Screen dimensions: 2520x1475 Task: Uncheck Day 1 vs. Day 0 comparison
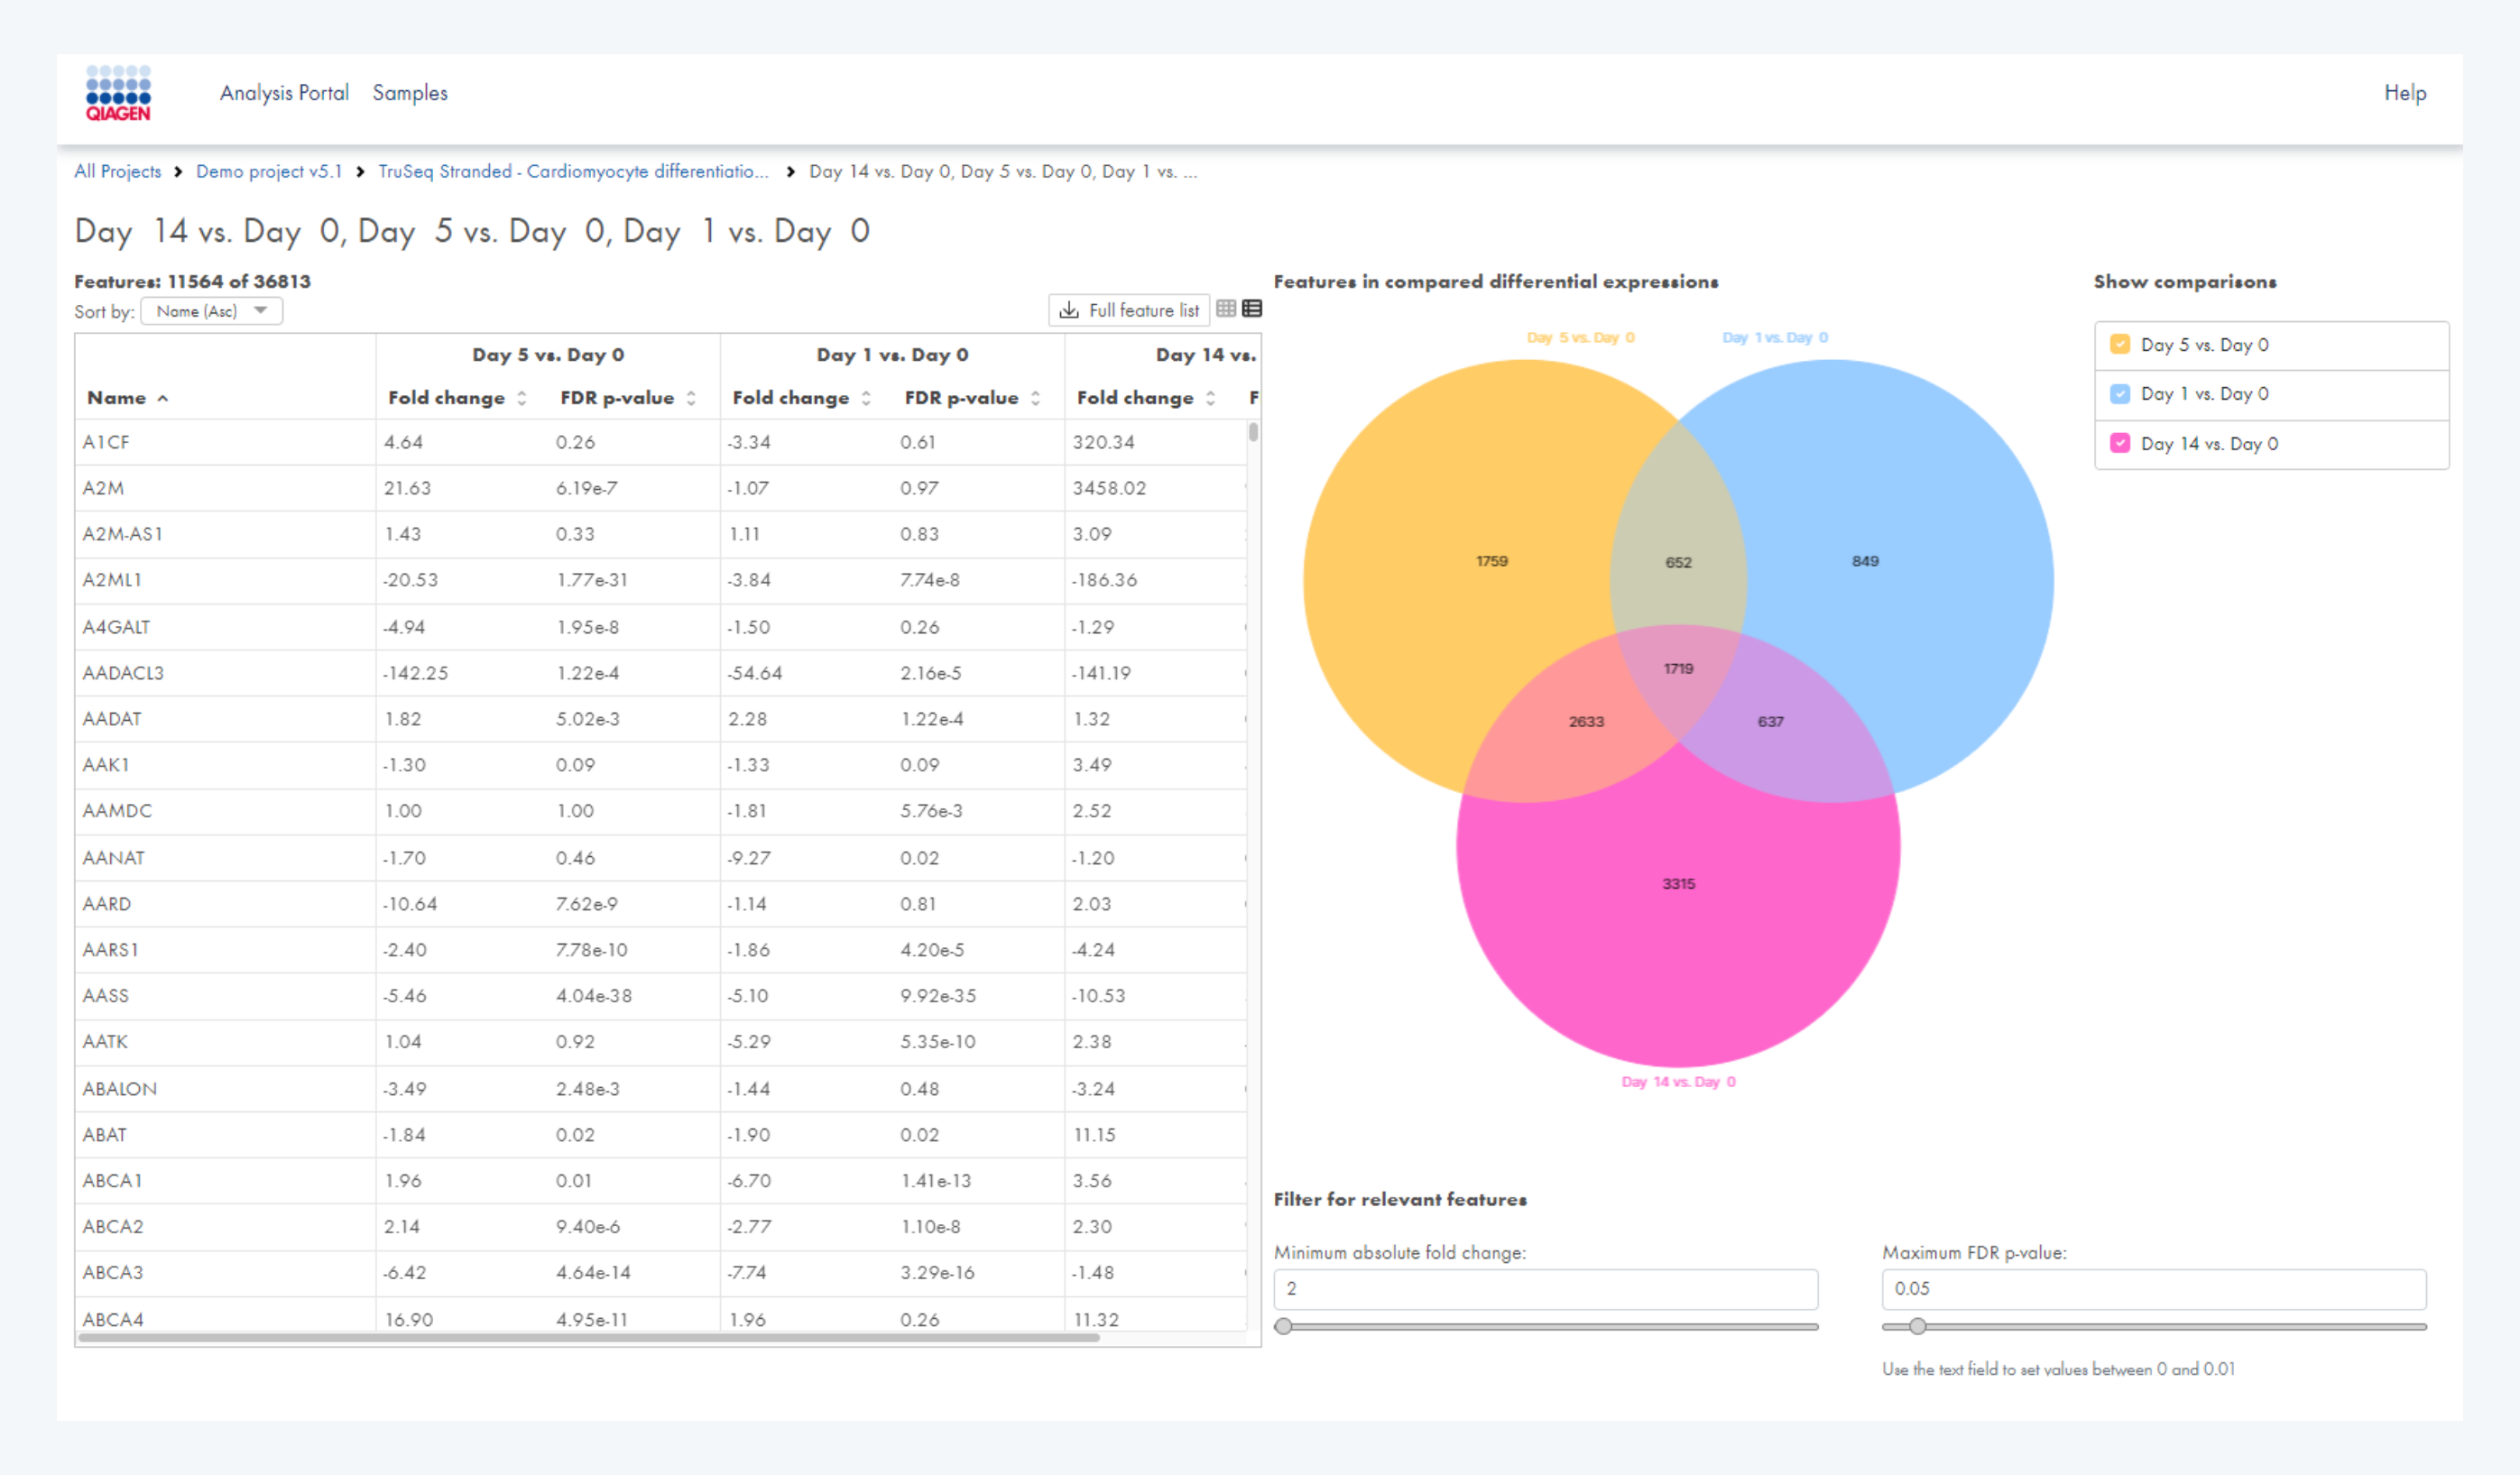(2120, 394)
